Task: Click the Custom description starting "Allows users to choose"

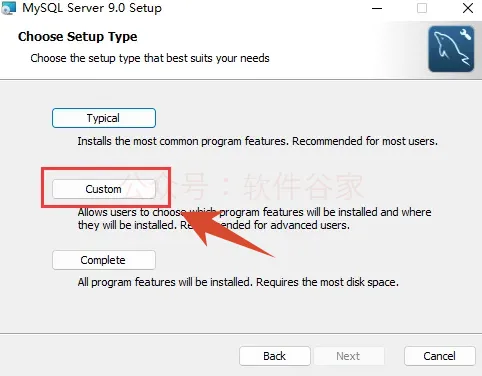Action: (255, 219)
